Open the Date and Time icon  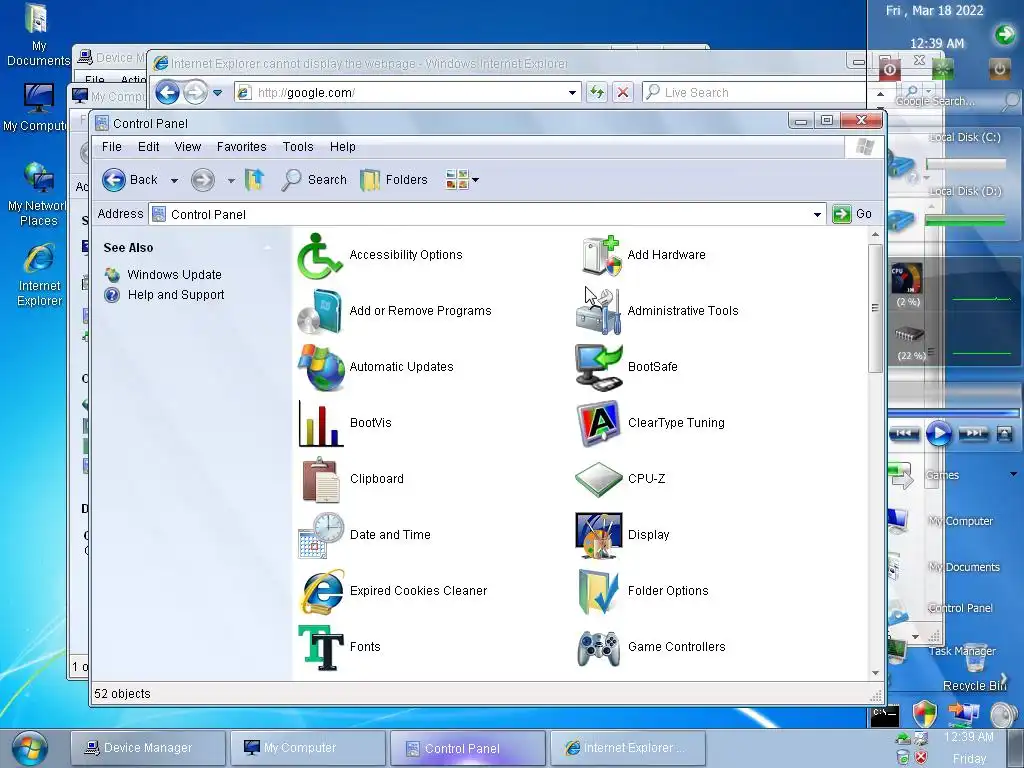[x=321, y=535]
